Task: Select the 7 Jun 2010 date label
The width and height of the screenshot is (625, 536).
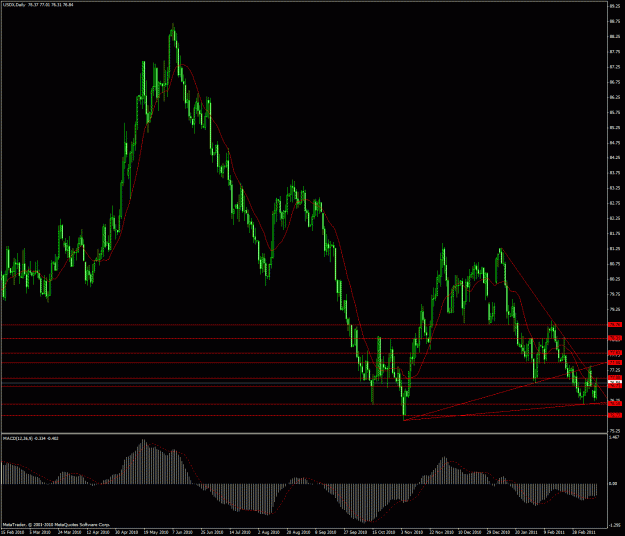Action: point(183,532)
